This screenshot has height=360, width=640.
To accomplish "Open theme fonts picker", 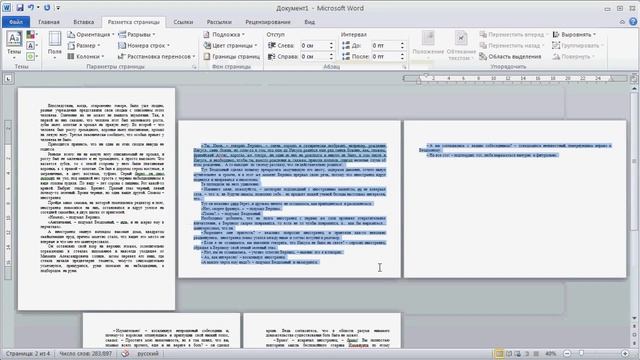I will tap(31, 45).
